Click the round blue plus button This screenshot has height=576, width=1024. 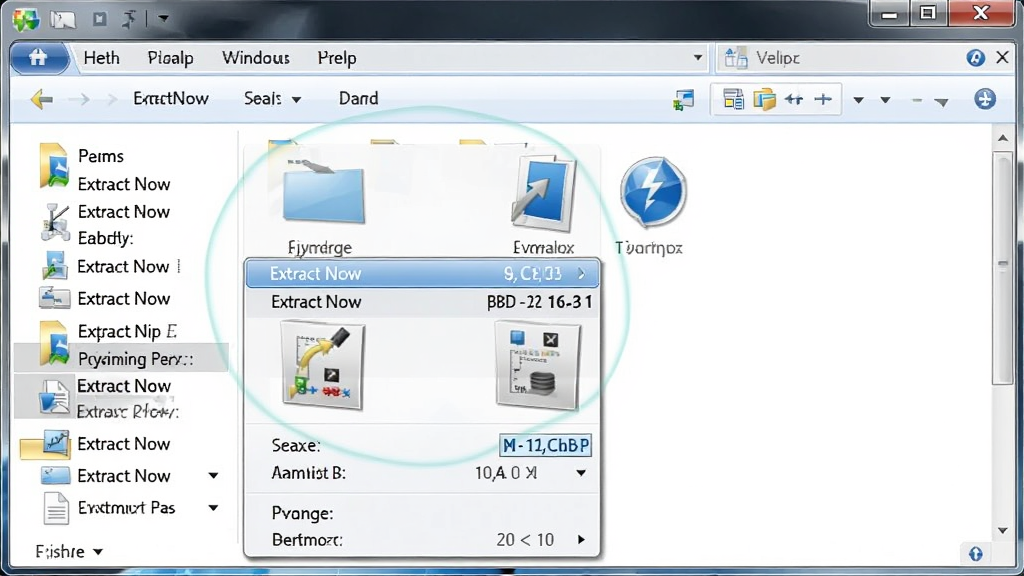[x=985, y=99]
